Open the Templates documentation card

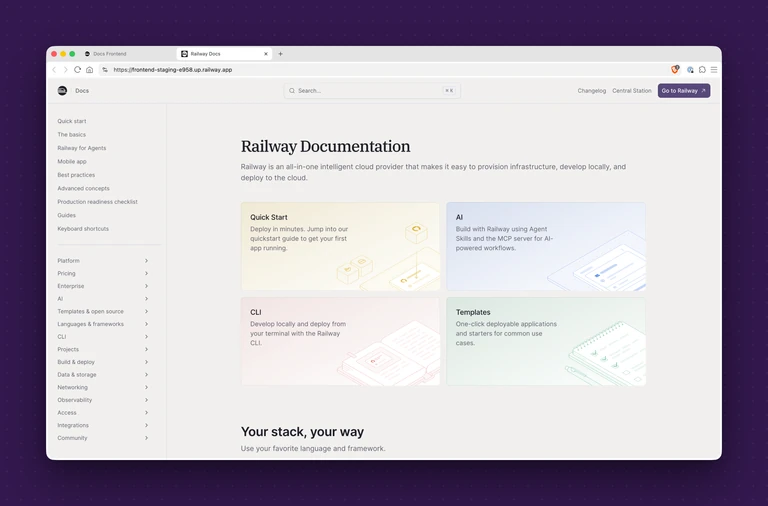546,341
